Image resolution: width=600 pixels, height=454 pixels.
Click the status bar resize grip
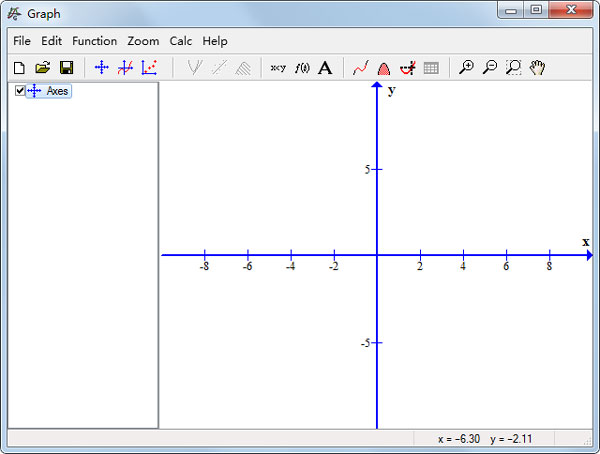tap(587, 441)
